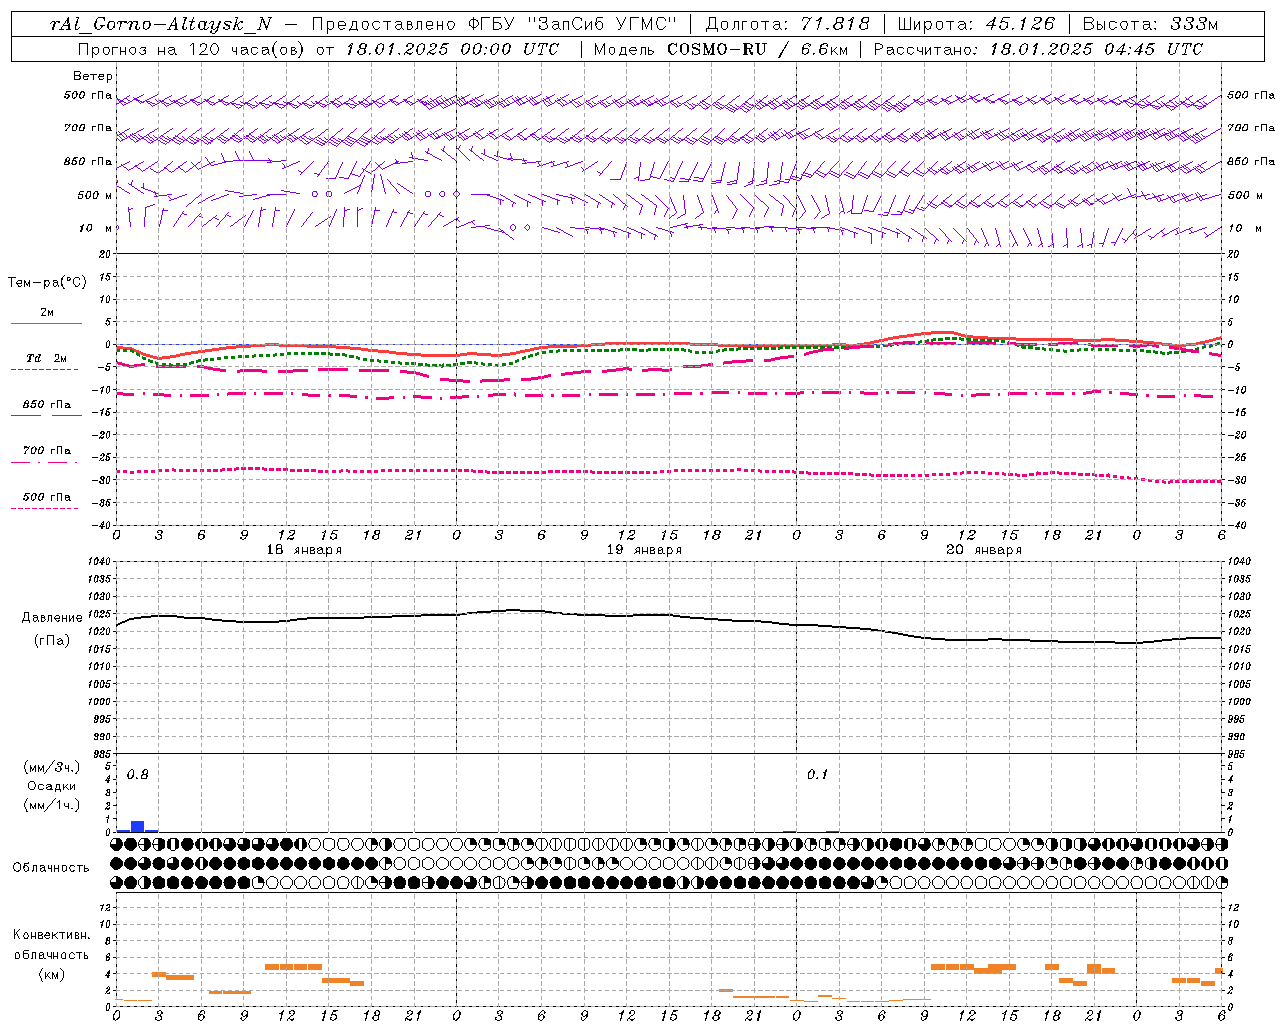Click the 'Ветер' wind panel label
The height and width of the screenshot is (1024, 1280).
(x=93, y=76)
